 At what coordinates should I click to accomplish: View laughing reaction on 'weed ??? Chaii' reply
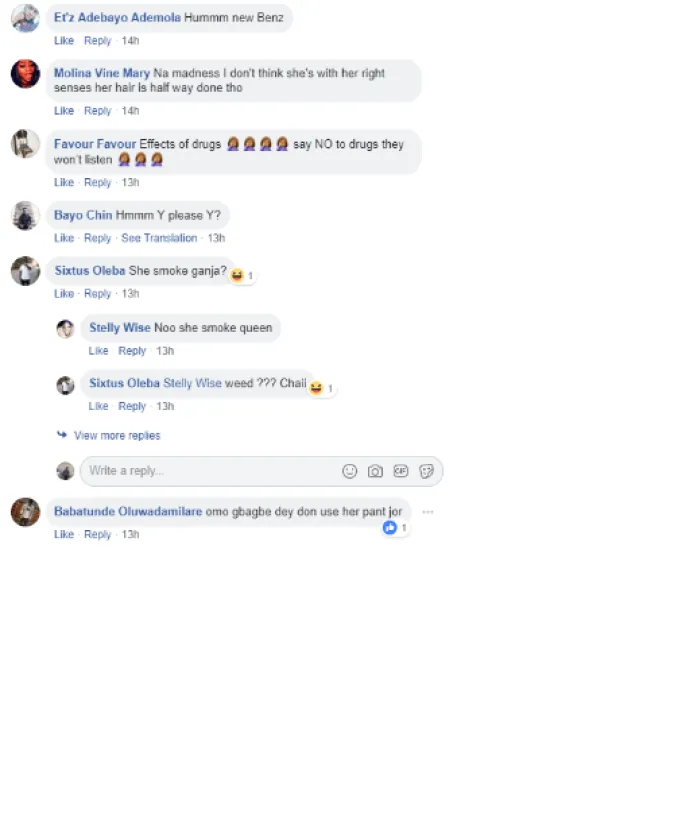(322, 388)
